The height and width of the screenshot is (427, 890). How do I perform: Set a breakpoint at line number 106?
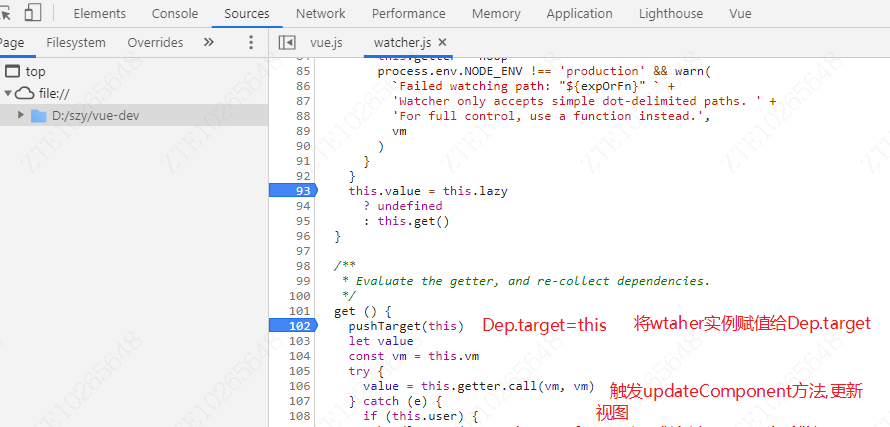pyautogui.click(x=300, y=386)
